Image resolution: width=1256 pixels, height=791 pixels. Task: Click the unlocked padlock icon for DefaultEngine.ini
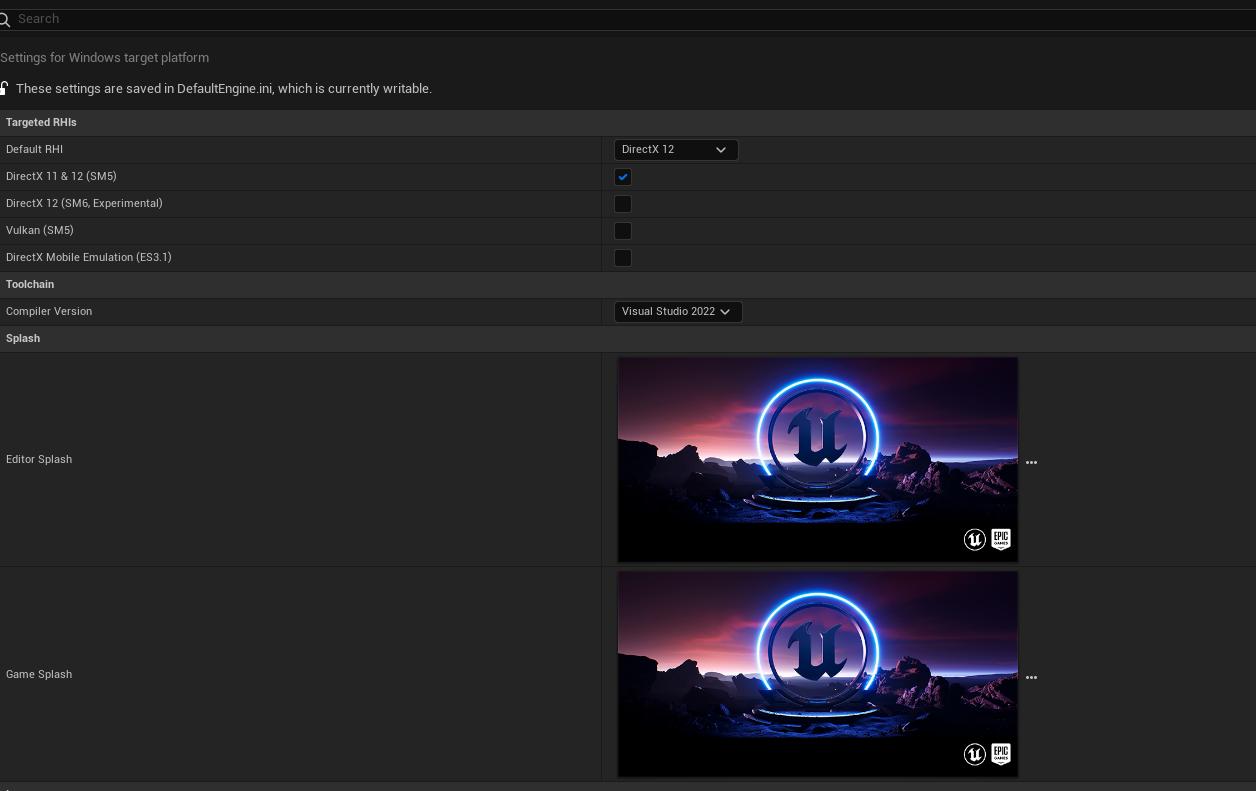click(4, 88)
